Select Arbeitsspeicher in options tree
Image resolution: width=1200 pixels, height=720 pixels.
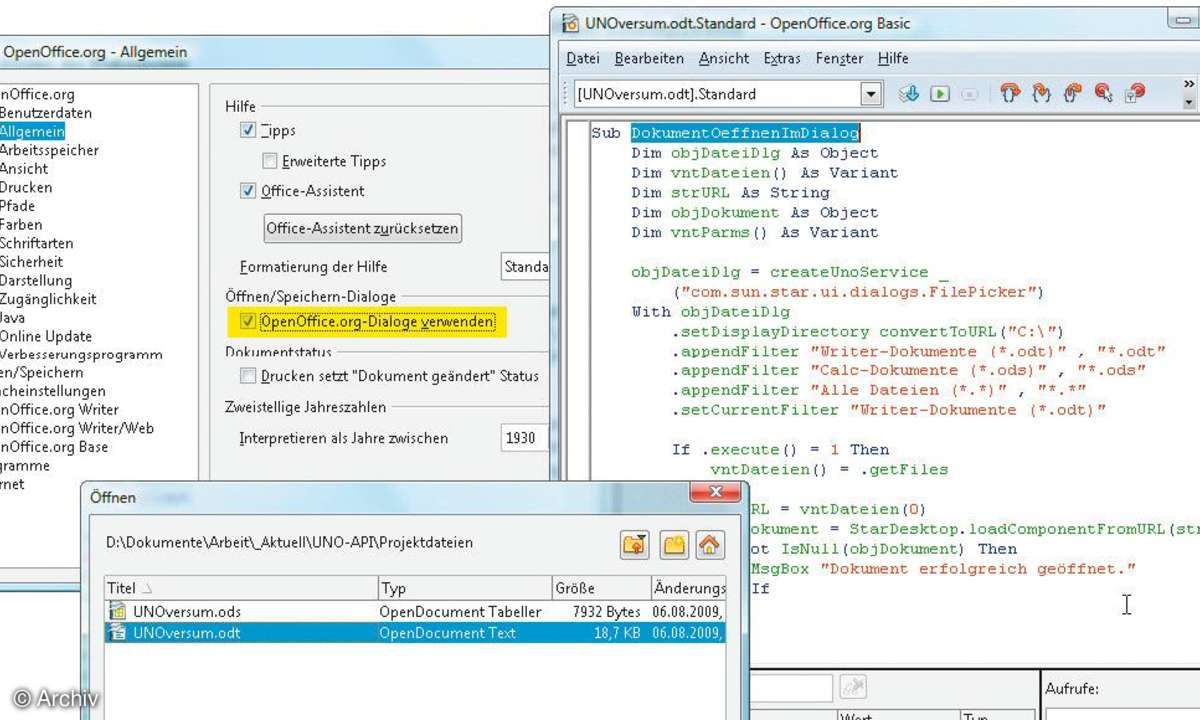tap(50, 150)
